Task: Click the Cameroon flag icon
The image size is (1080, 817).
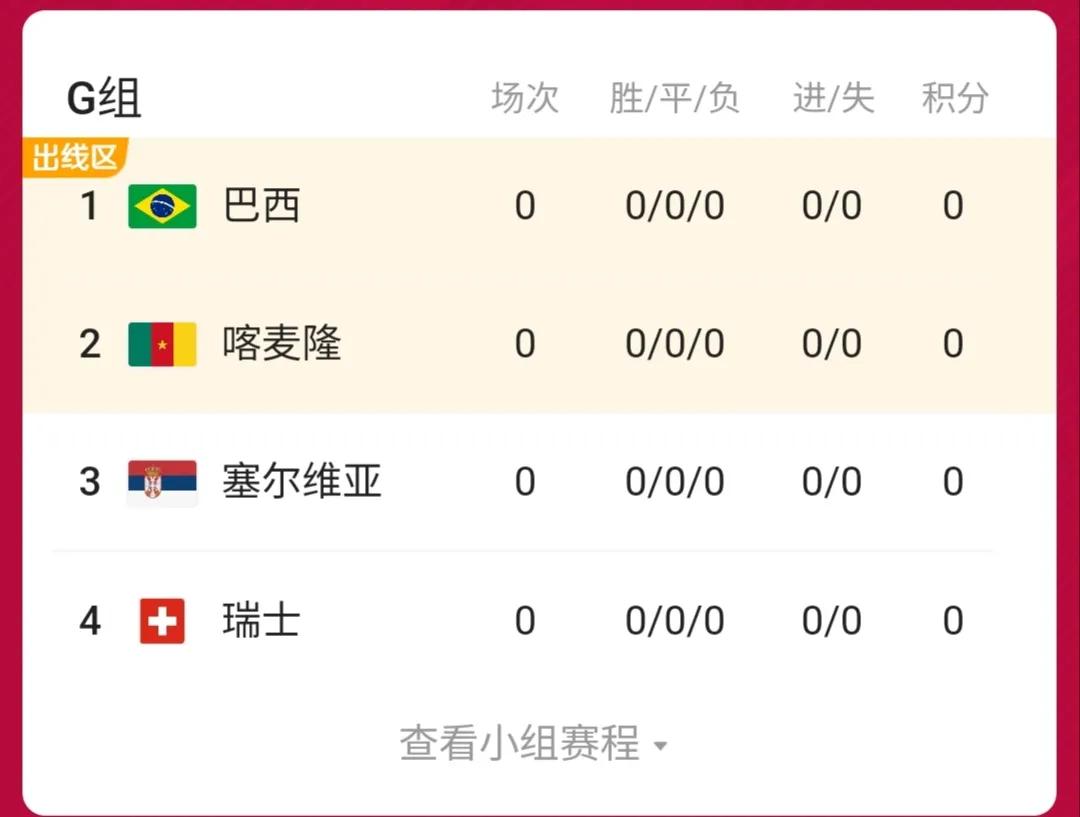Action: 163,343
